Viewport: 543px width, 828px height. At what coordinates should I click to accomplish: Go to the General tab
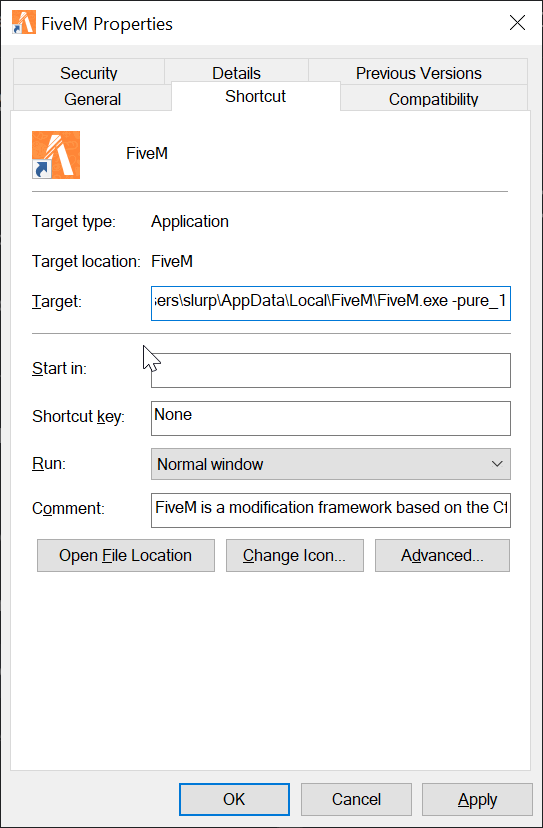click(92, 98)
